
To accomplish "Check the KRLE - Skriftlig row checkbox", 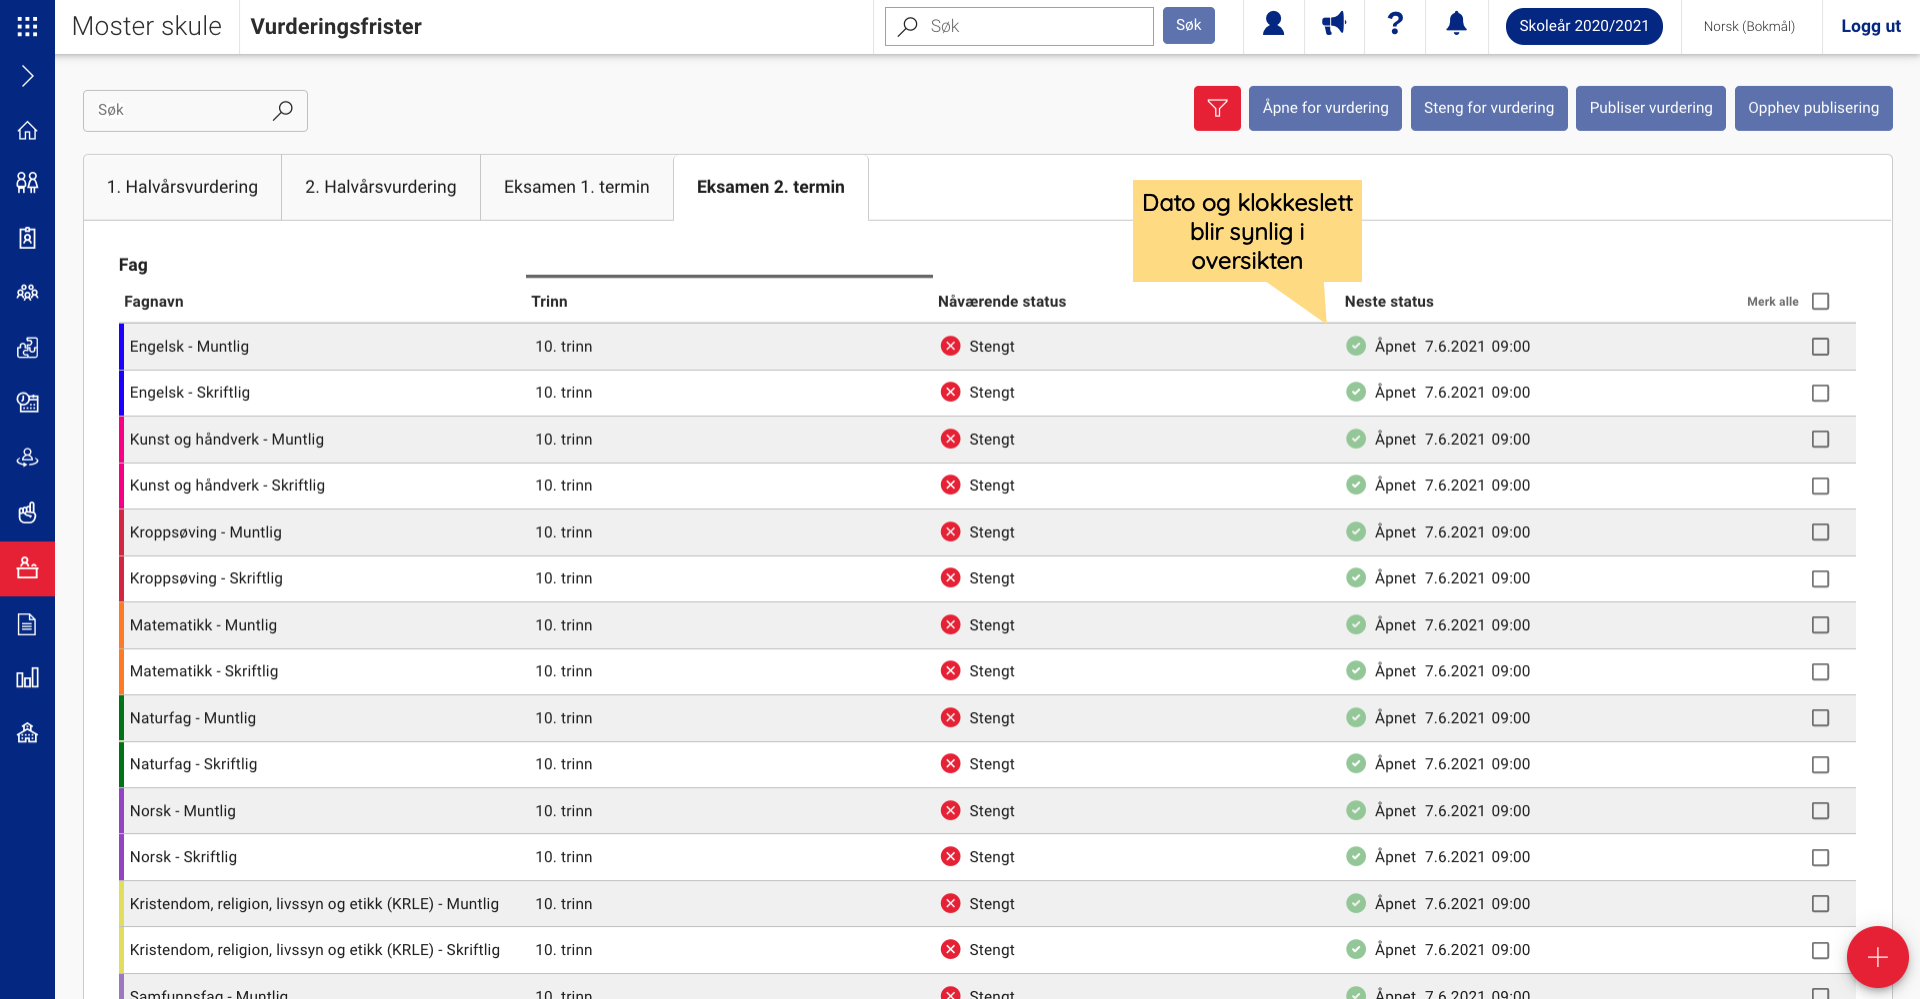I will pyautogui.click(x=1820, y=951).
